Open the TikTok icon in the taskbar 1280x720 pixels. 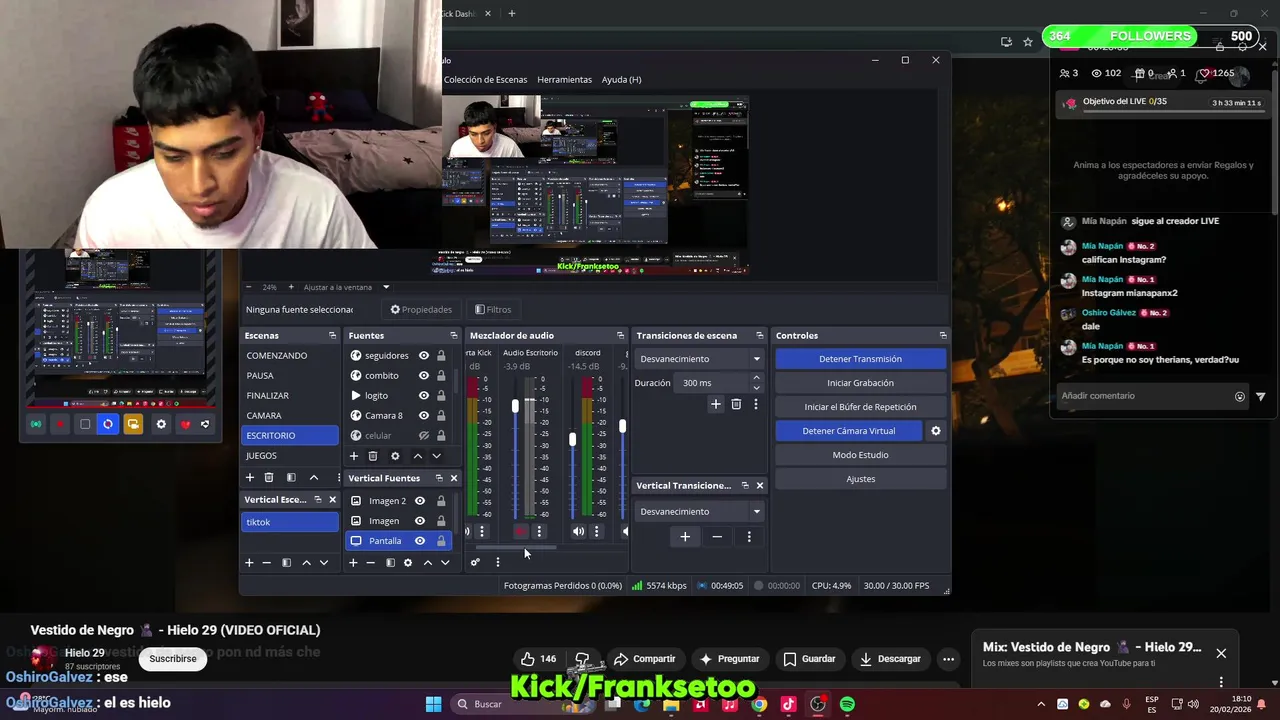click(x=788, y=704)
